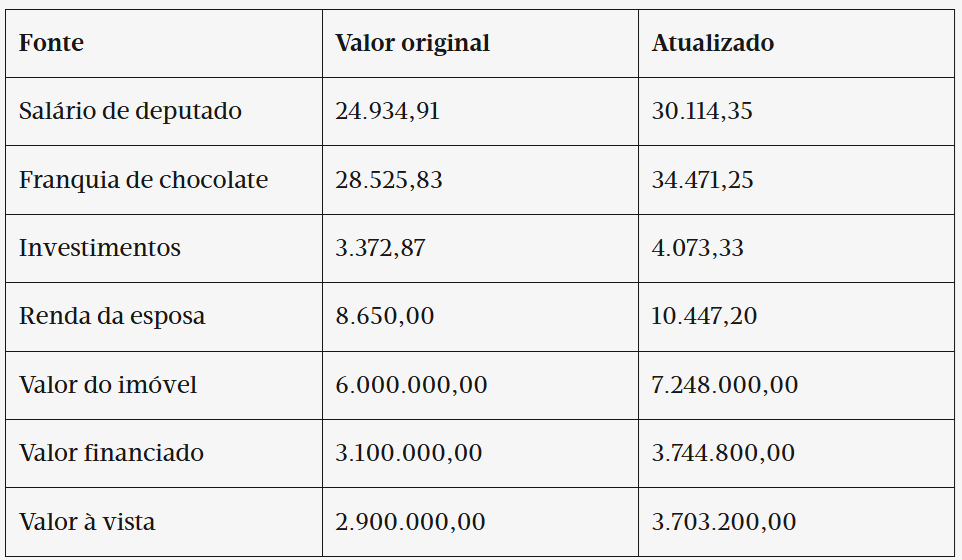Image resolution: width=962 pixels, height=560 pixels.
Task: Click the value 7.248.000,00
Action: [725, 385]
